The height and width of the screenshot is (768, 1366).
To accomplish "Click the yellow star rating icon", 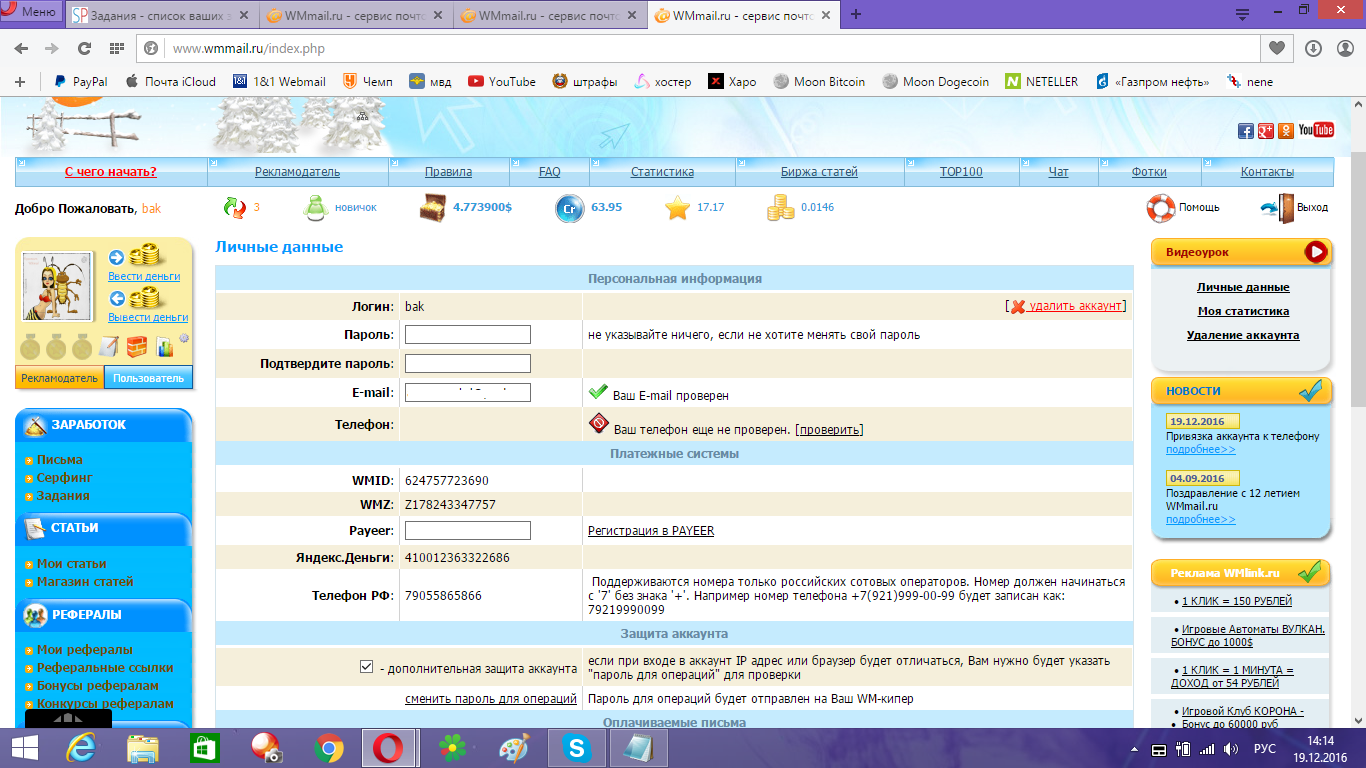I will (x=678, y=207).
